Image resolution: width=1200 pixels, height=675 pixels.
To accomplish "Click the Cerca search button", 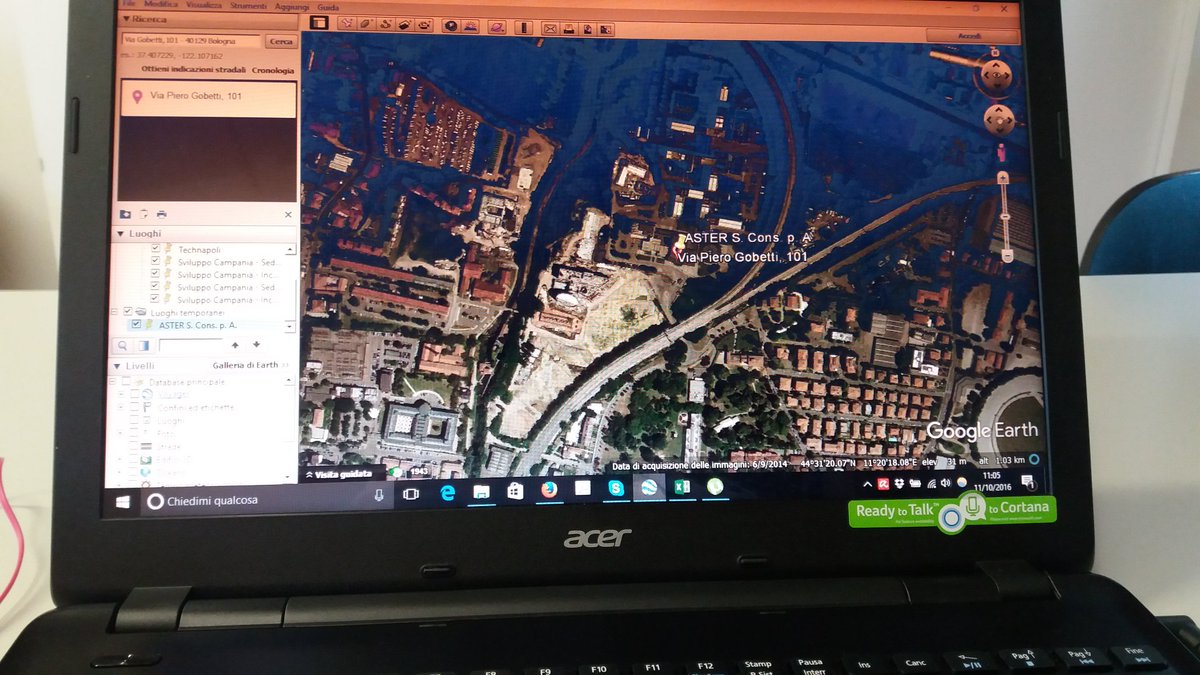I will coord(281,41).
